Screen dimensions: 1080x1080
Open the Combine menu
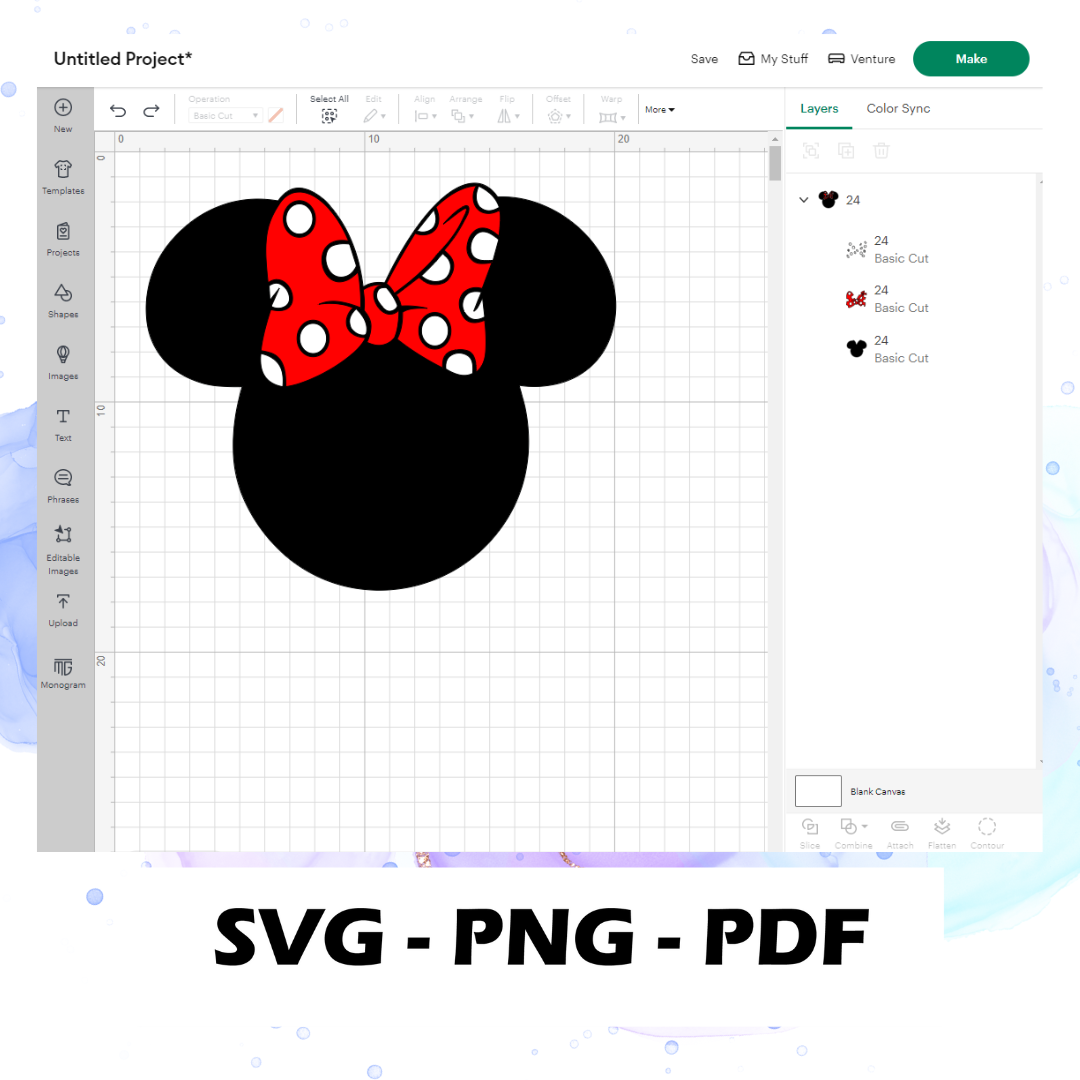tap(853, 833)
